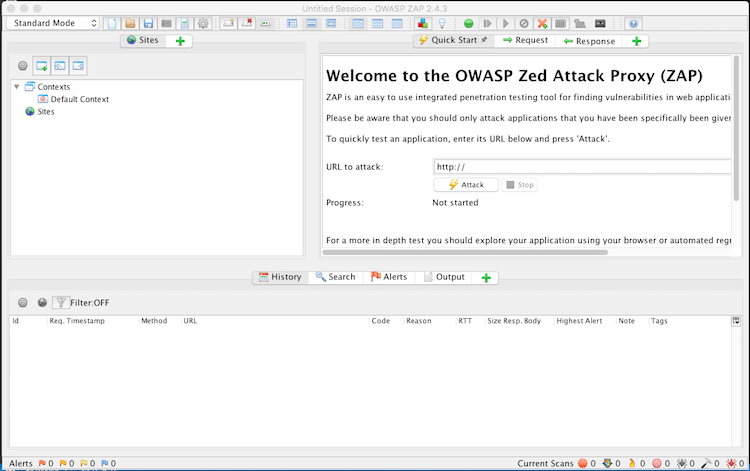Select the Full layout toolbar icon

point(331,23)
